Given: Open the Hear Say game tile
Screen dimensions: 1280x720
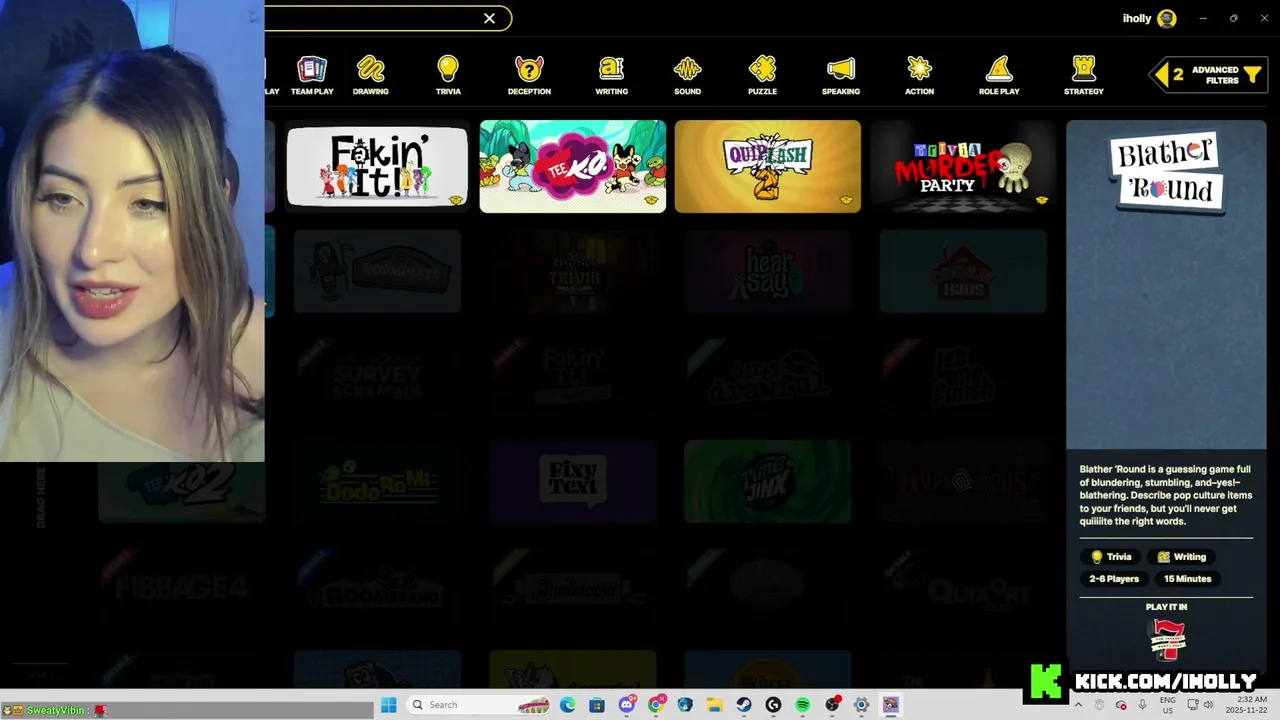Looking at the screenshot, I should (767, 271).
